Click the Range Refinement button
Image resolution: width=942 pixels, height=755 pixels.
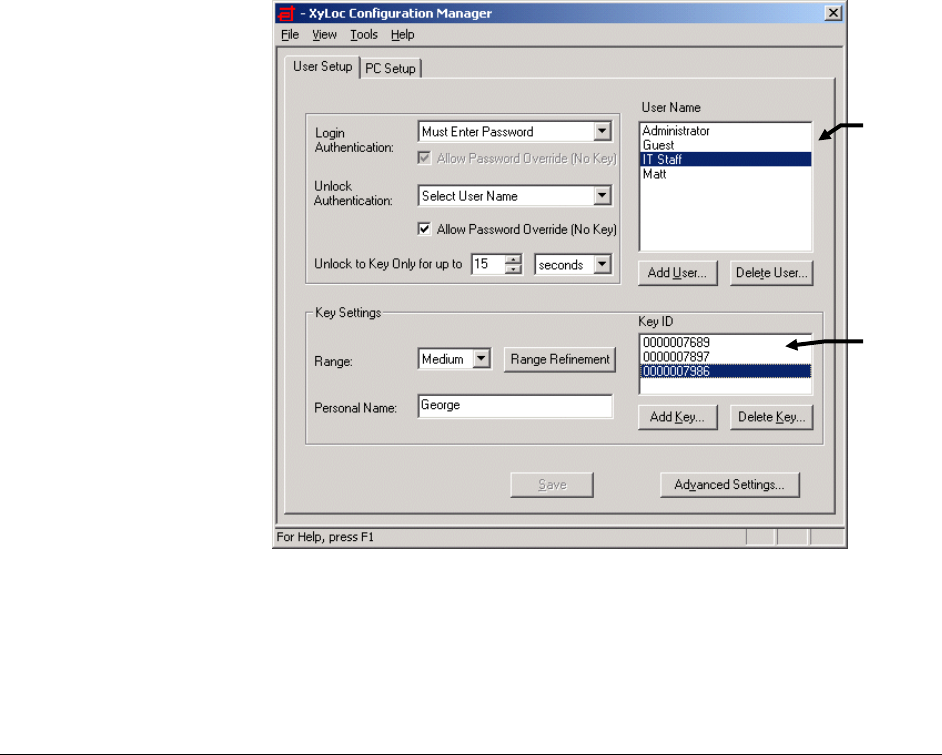[x=560, y=359]
